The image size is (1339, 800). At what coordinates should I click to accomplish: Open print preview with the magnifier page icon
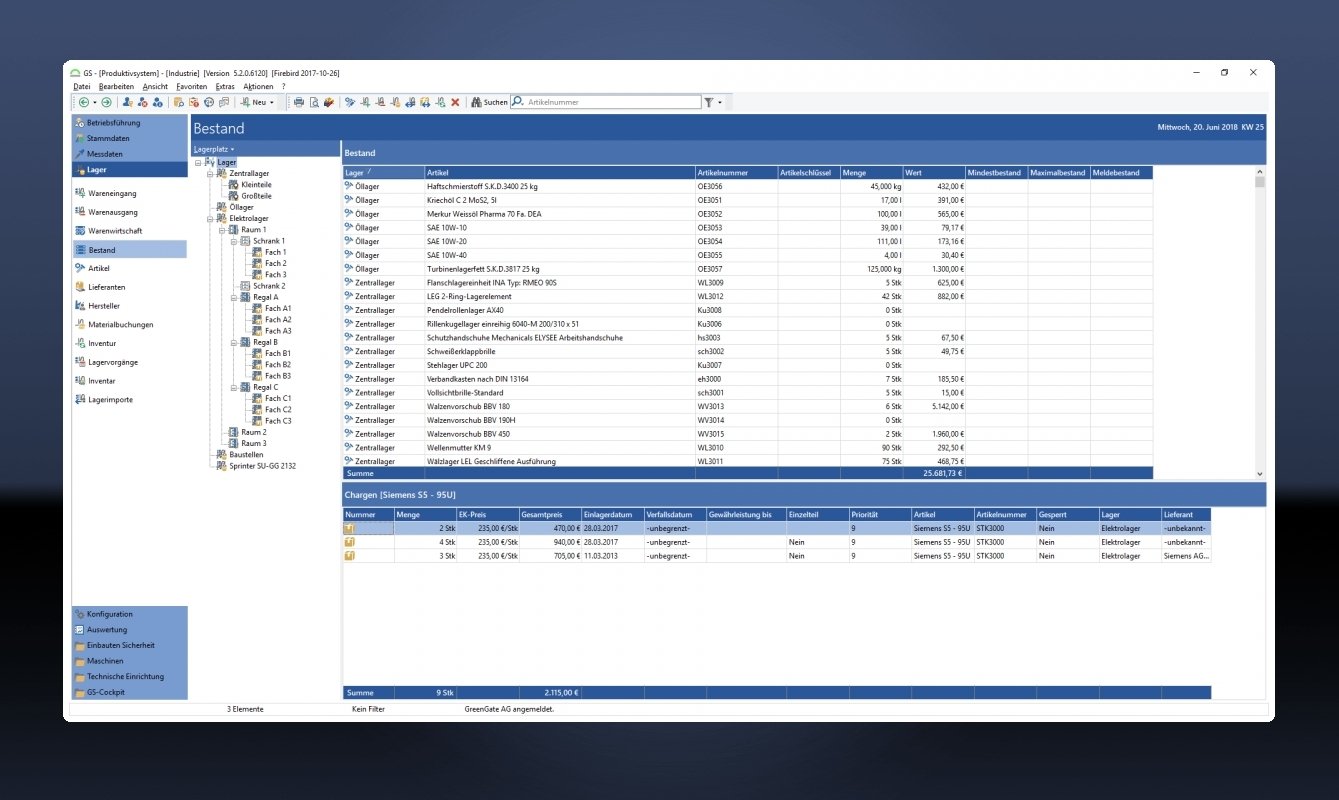click(313, 102)
